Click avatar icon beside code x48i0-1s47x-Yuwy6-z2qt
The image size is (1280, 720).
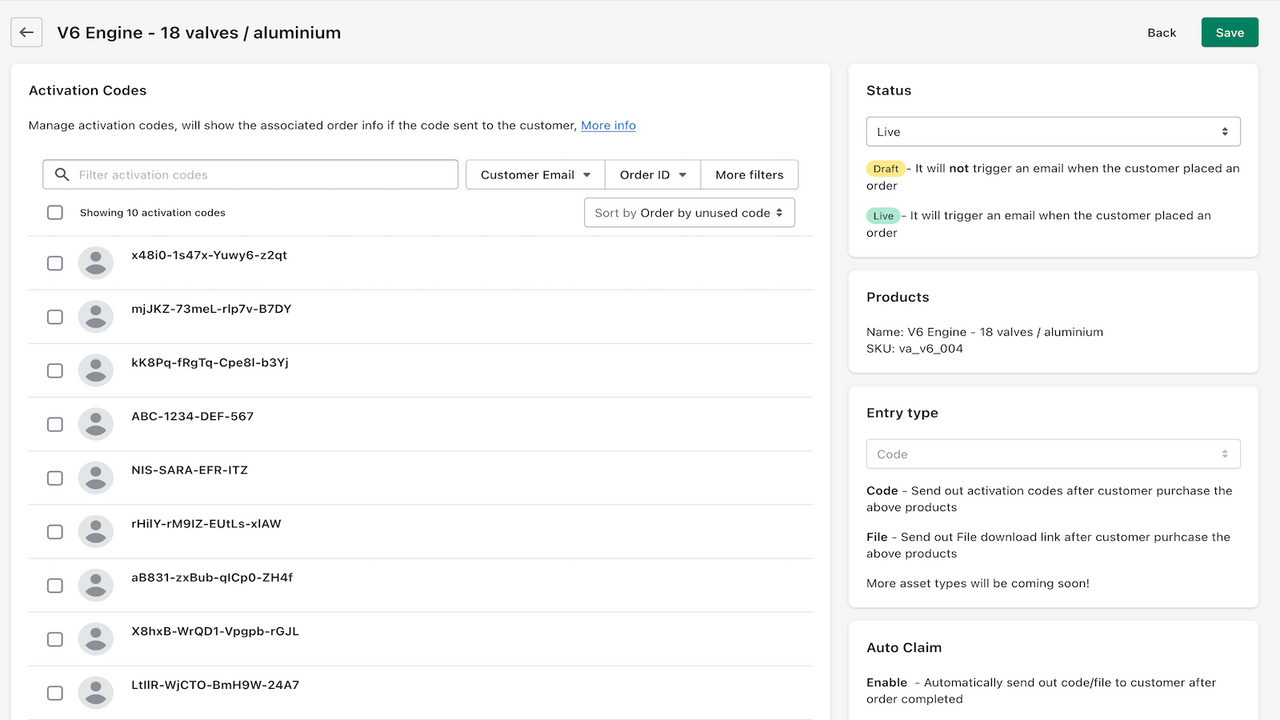(x=96, y=263)
